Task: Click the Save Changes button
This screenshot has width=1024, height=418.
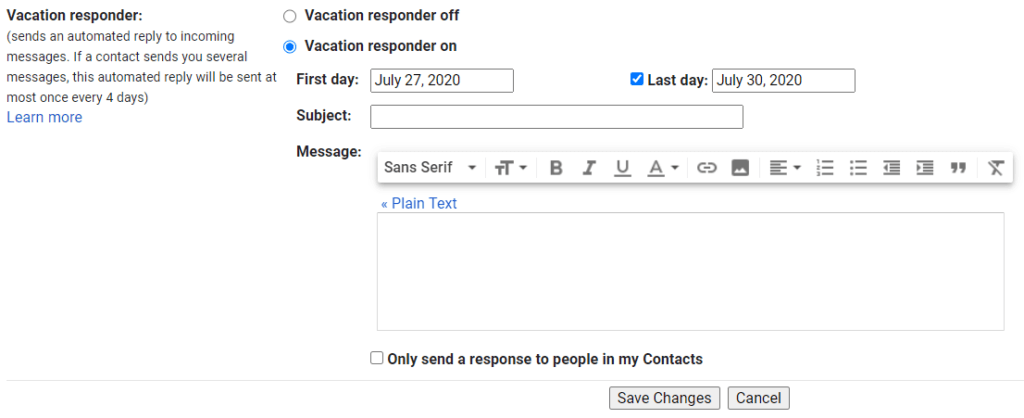Action: pos(664,398)
